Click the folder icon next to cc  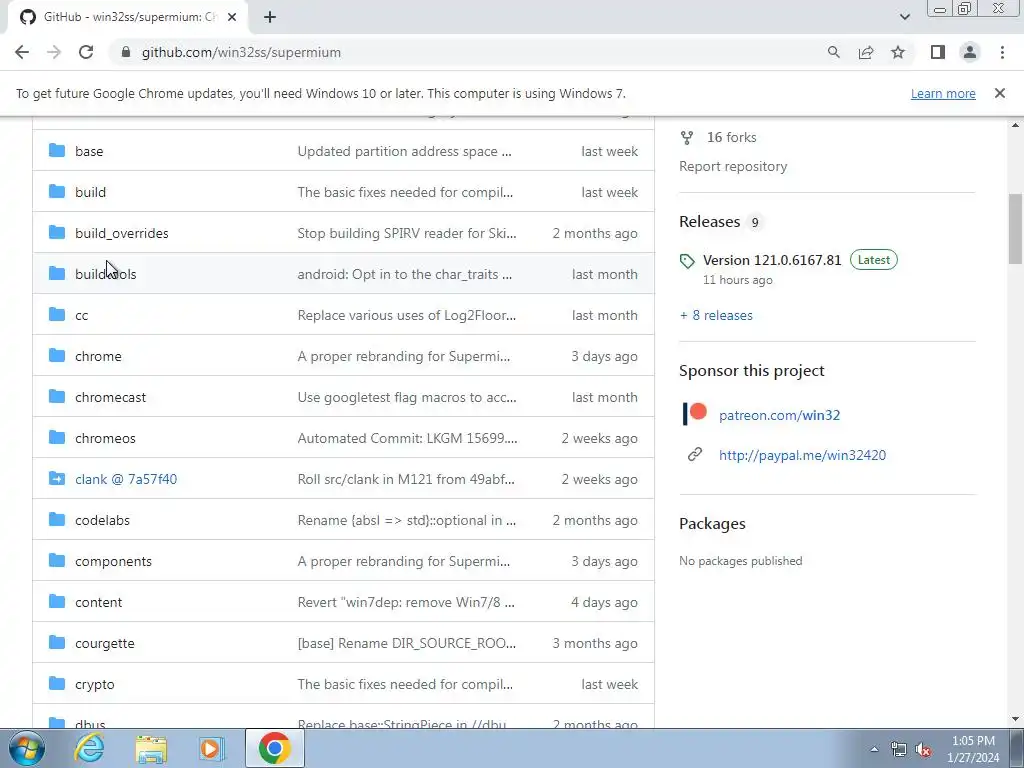point(57,315)
